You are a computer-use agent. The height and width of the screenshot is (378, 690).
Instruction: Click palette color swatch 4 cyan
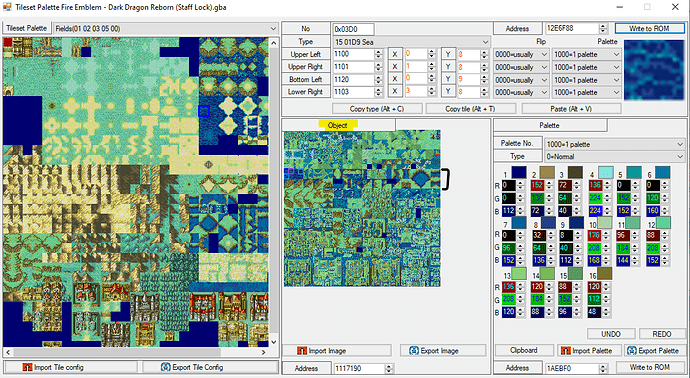(606, 172)
